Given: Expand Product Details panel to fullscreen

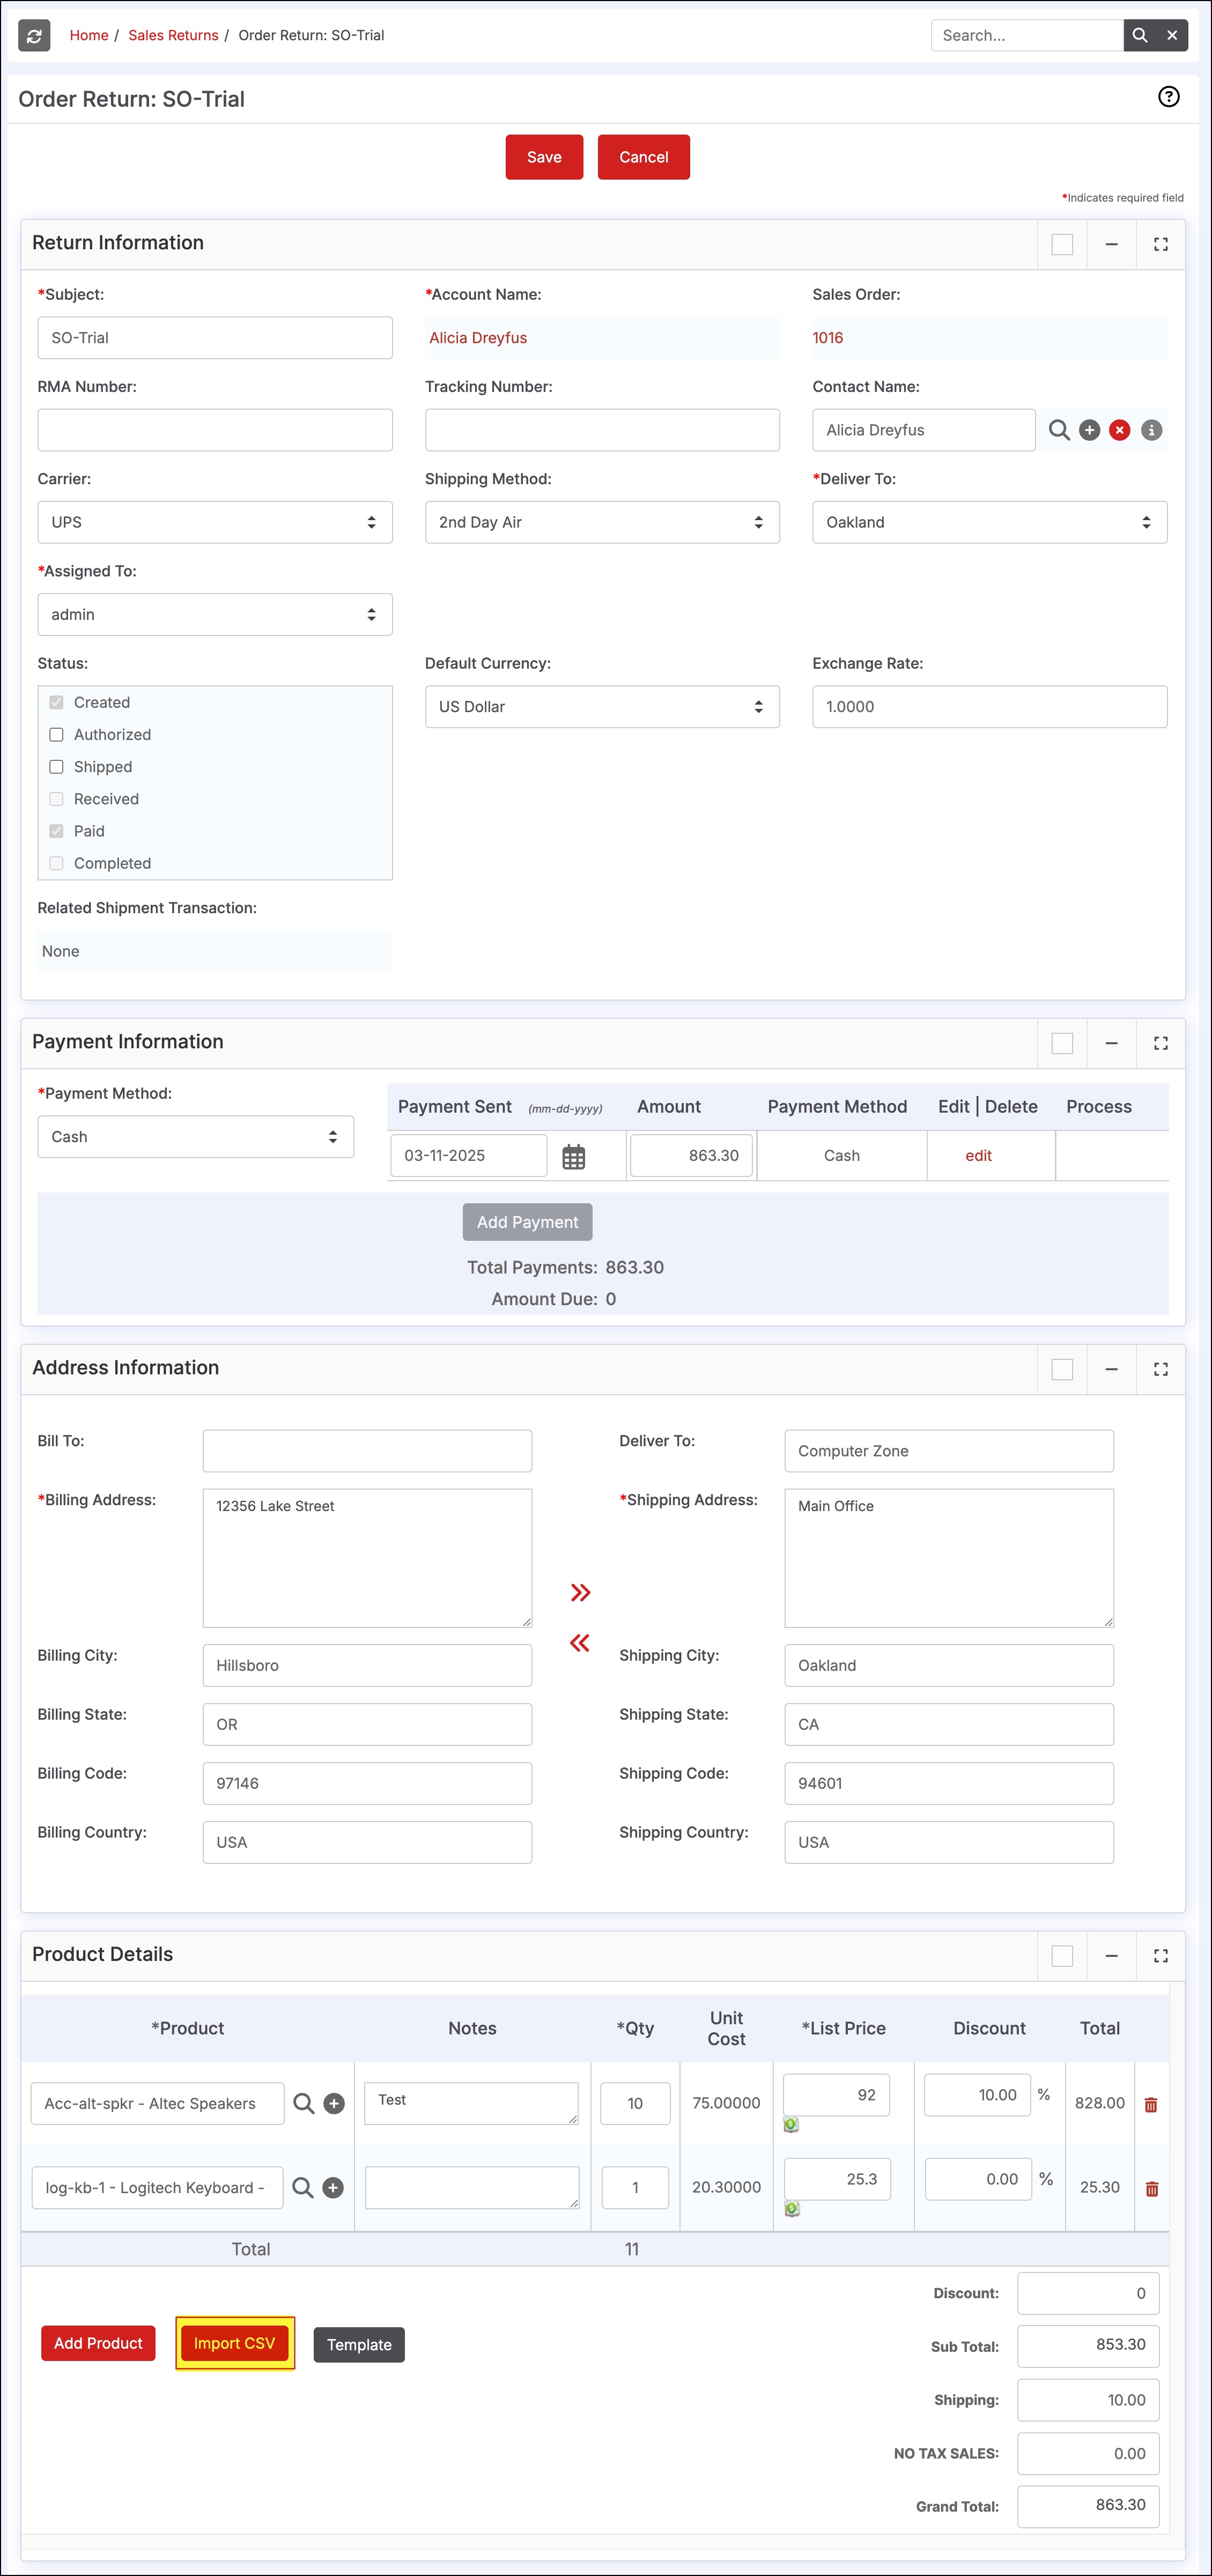Looking at the screenshot, I should pyautogui.click(x=1160, y=1955).
